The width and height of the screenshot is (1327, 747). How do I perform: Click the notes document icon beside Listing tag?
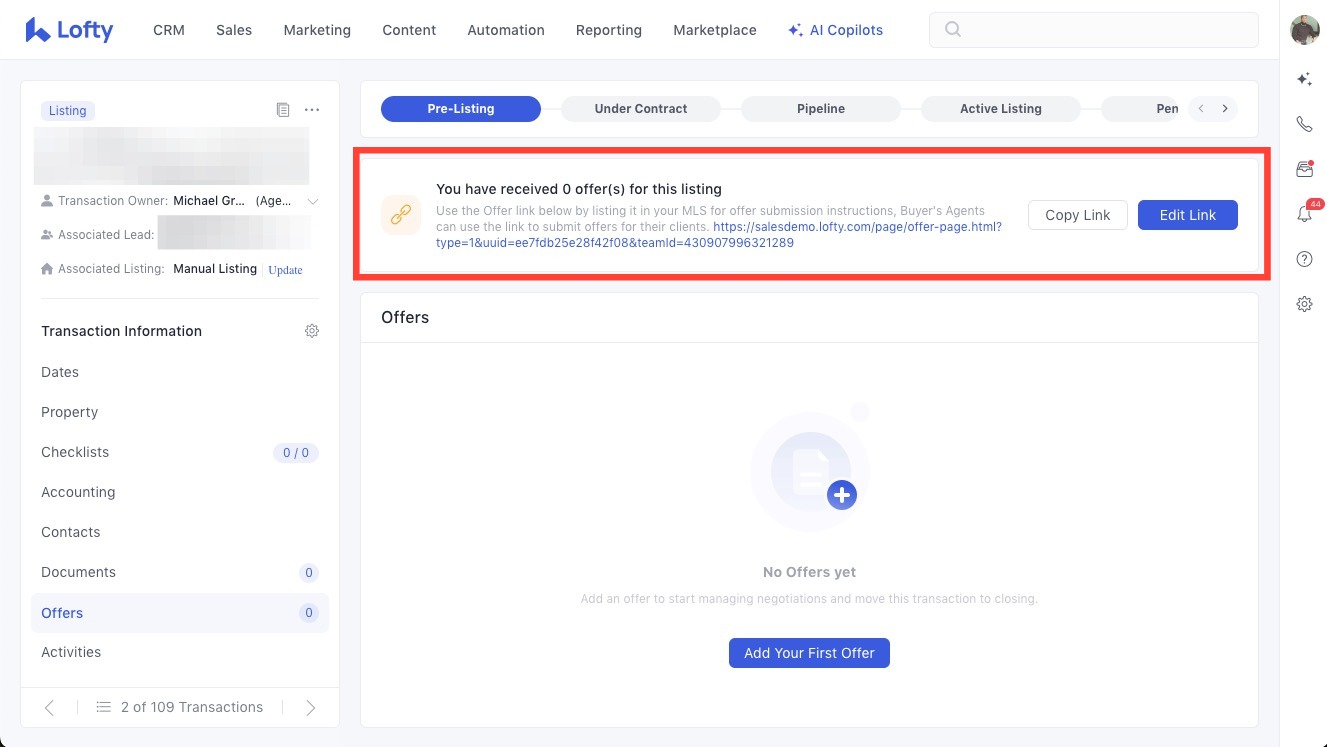coord(283,110)
